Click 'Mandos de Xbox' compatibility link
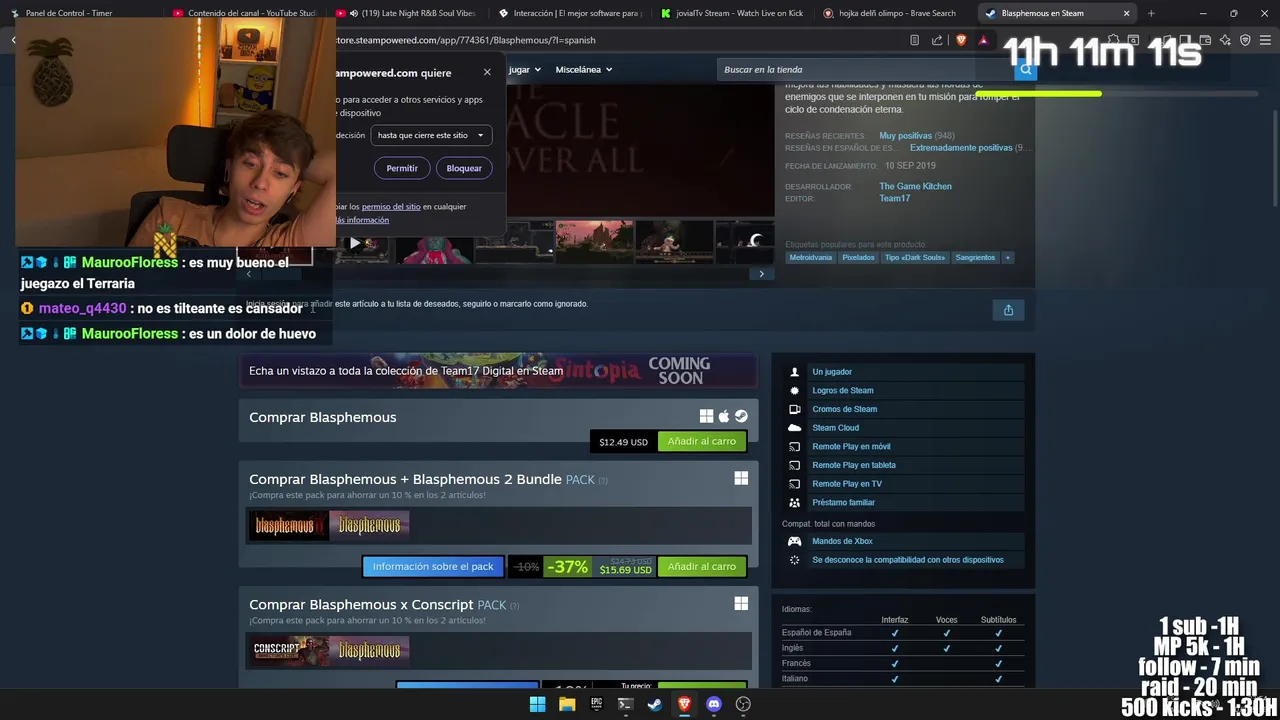 tap(842, 541)
